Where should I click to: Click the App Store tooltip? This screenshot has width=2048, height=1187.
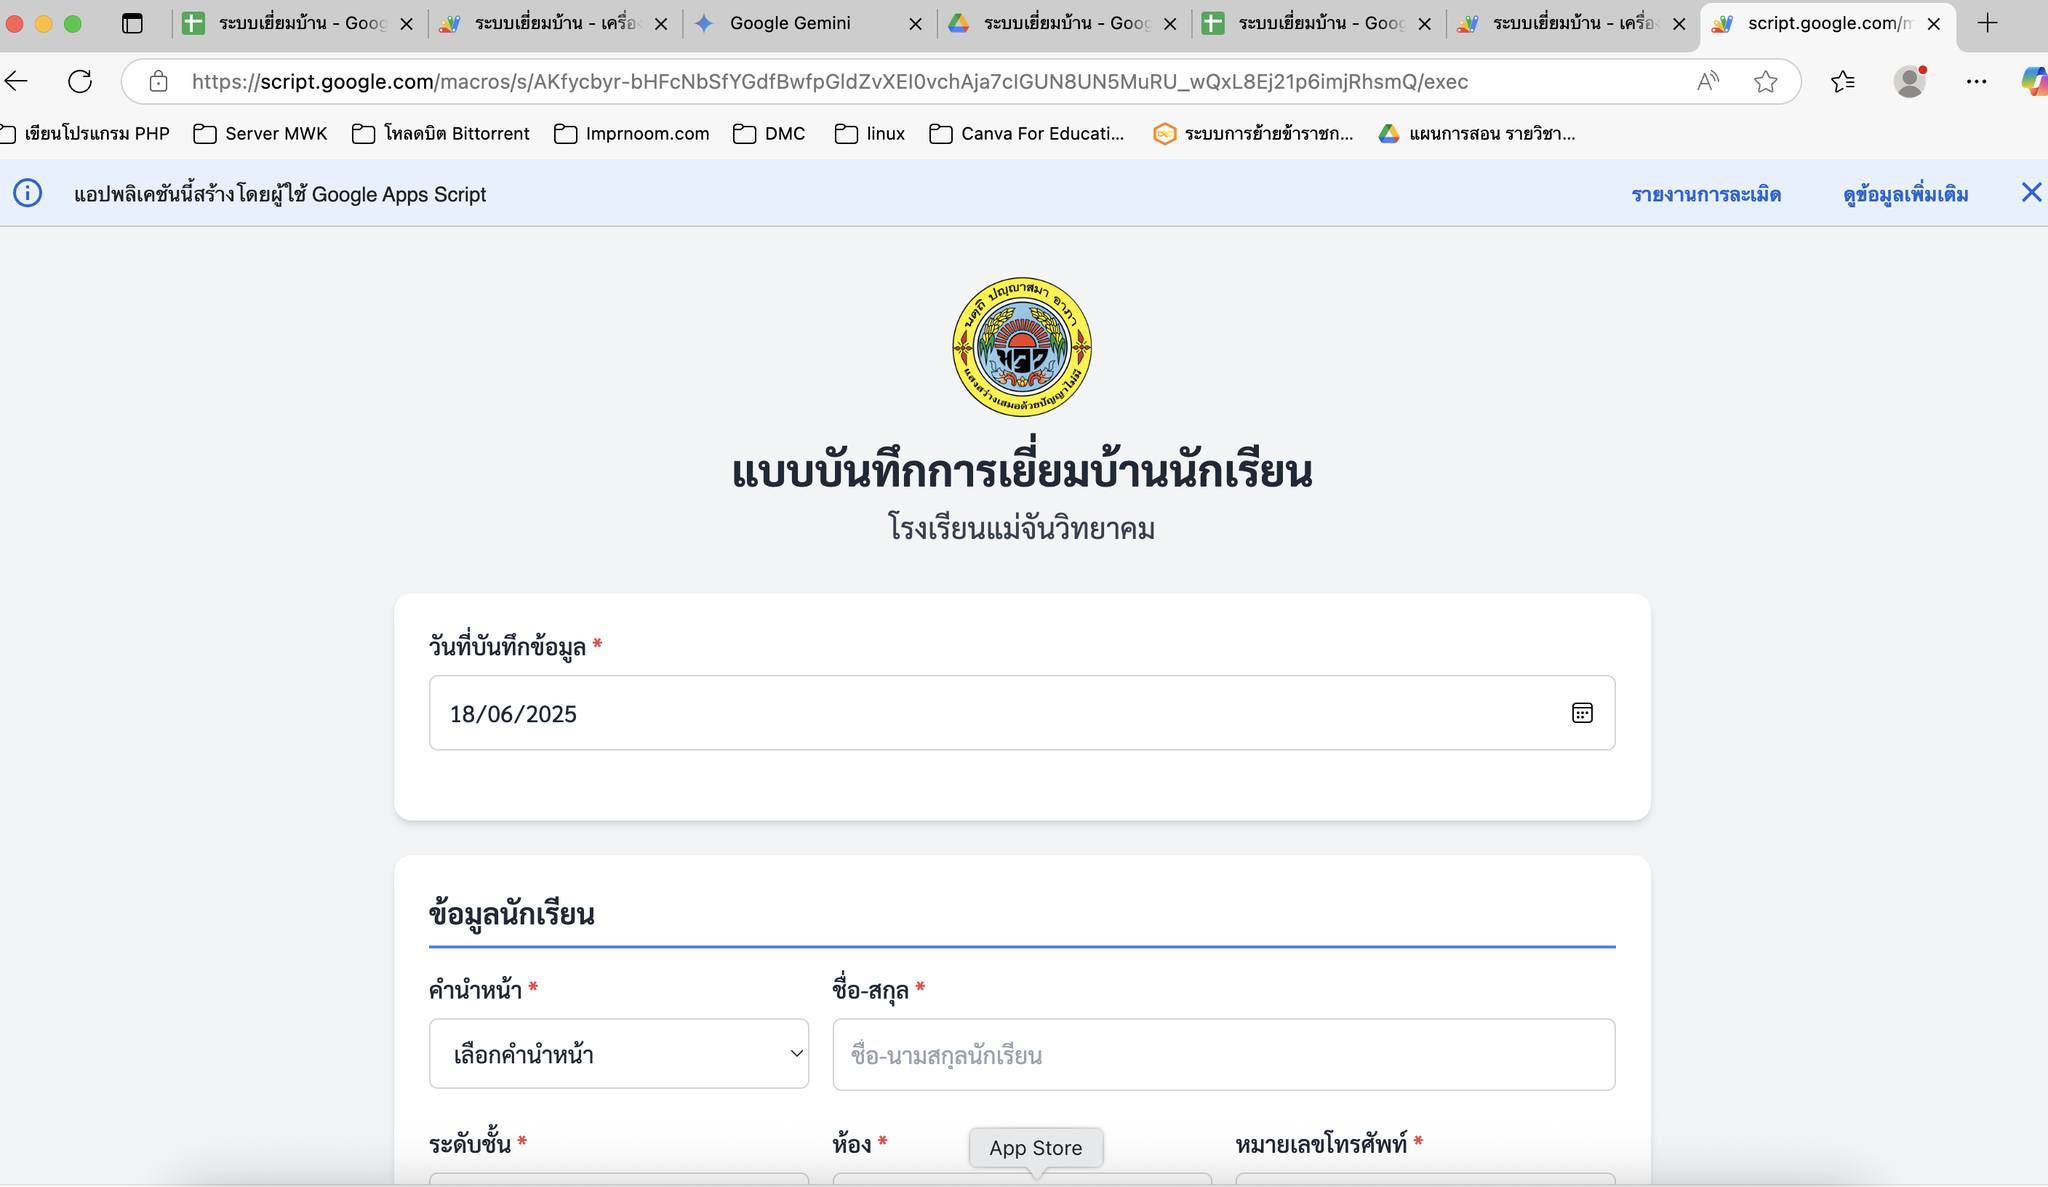click(1036, 1148)
